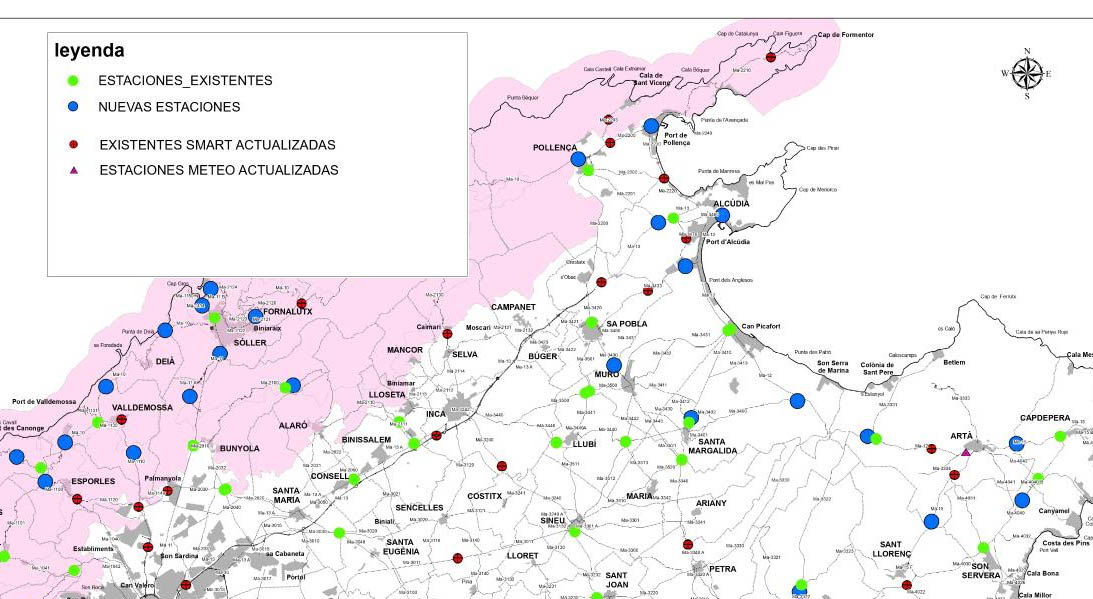Choose the green station marker at Sa Pobla
Screen dimensions: 1093x599
pos(591,323)
